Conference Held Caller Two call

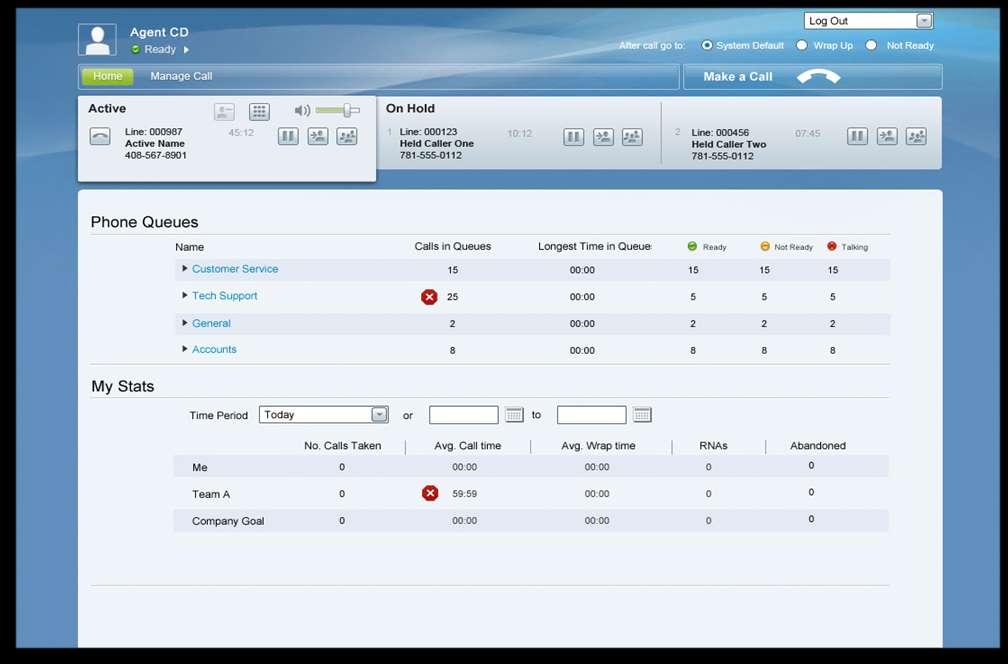[916, 136]
